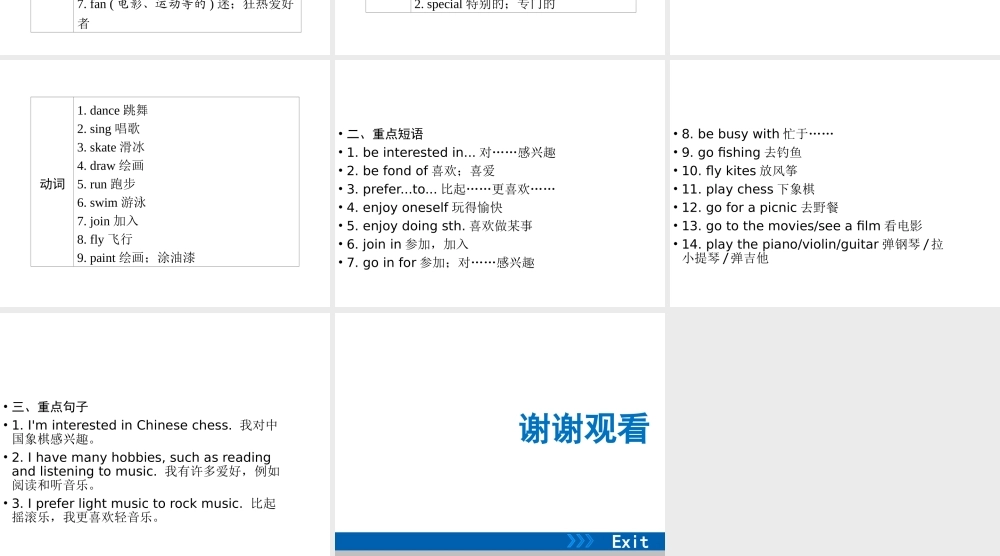Image resolution: width=1000 pixels, height=556 pixels.
Task: Click the 动词 category cell
Action: tap(52, 184)
